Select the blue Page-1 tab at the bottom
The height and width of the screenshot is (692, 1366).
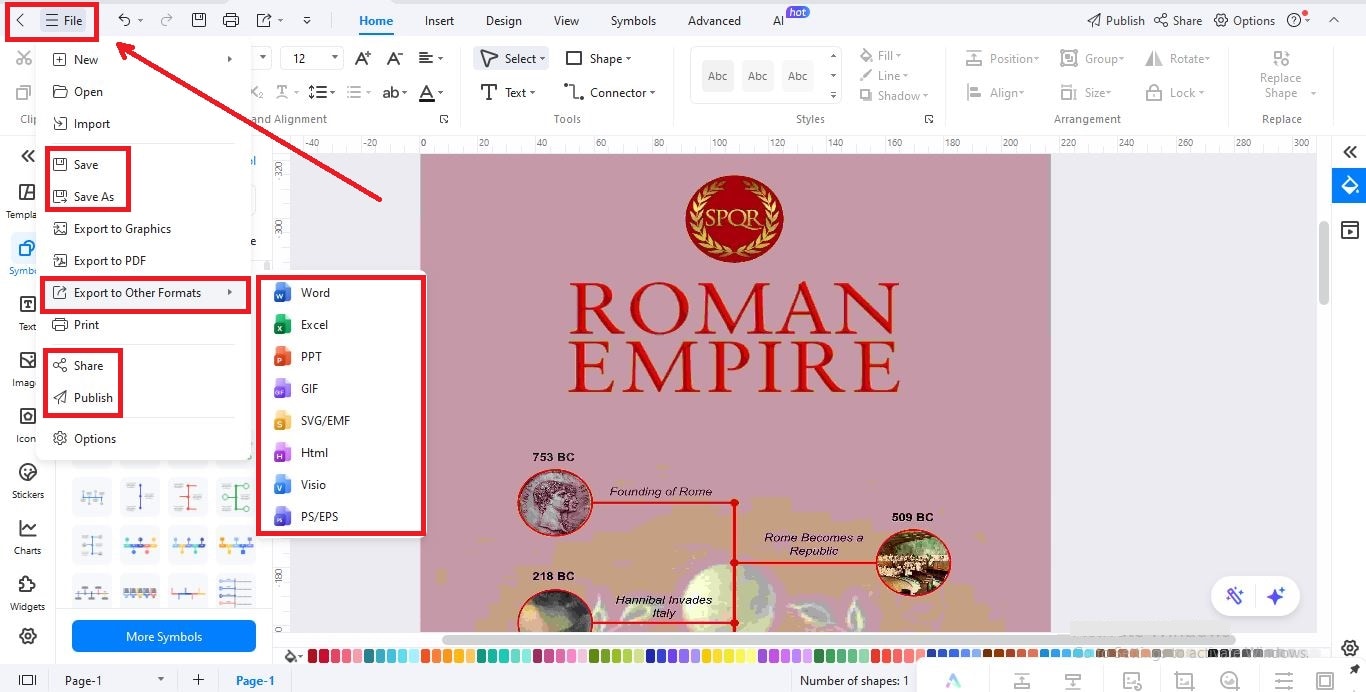tap(255, 680)
